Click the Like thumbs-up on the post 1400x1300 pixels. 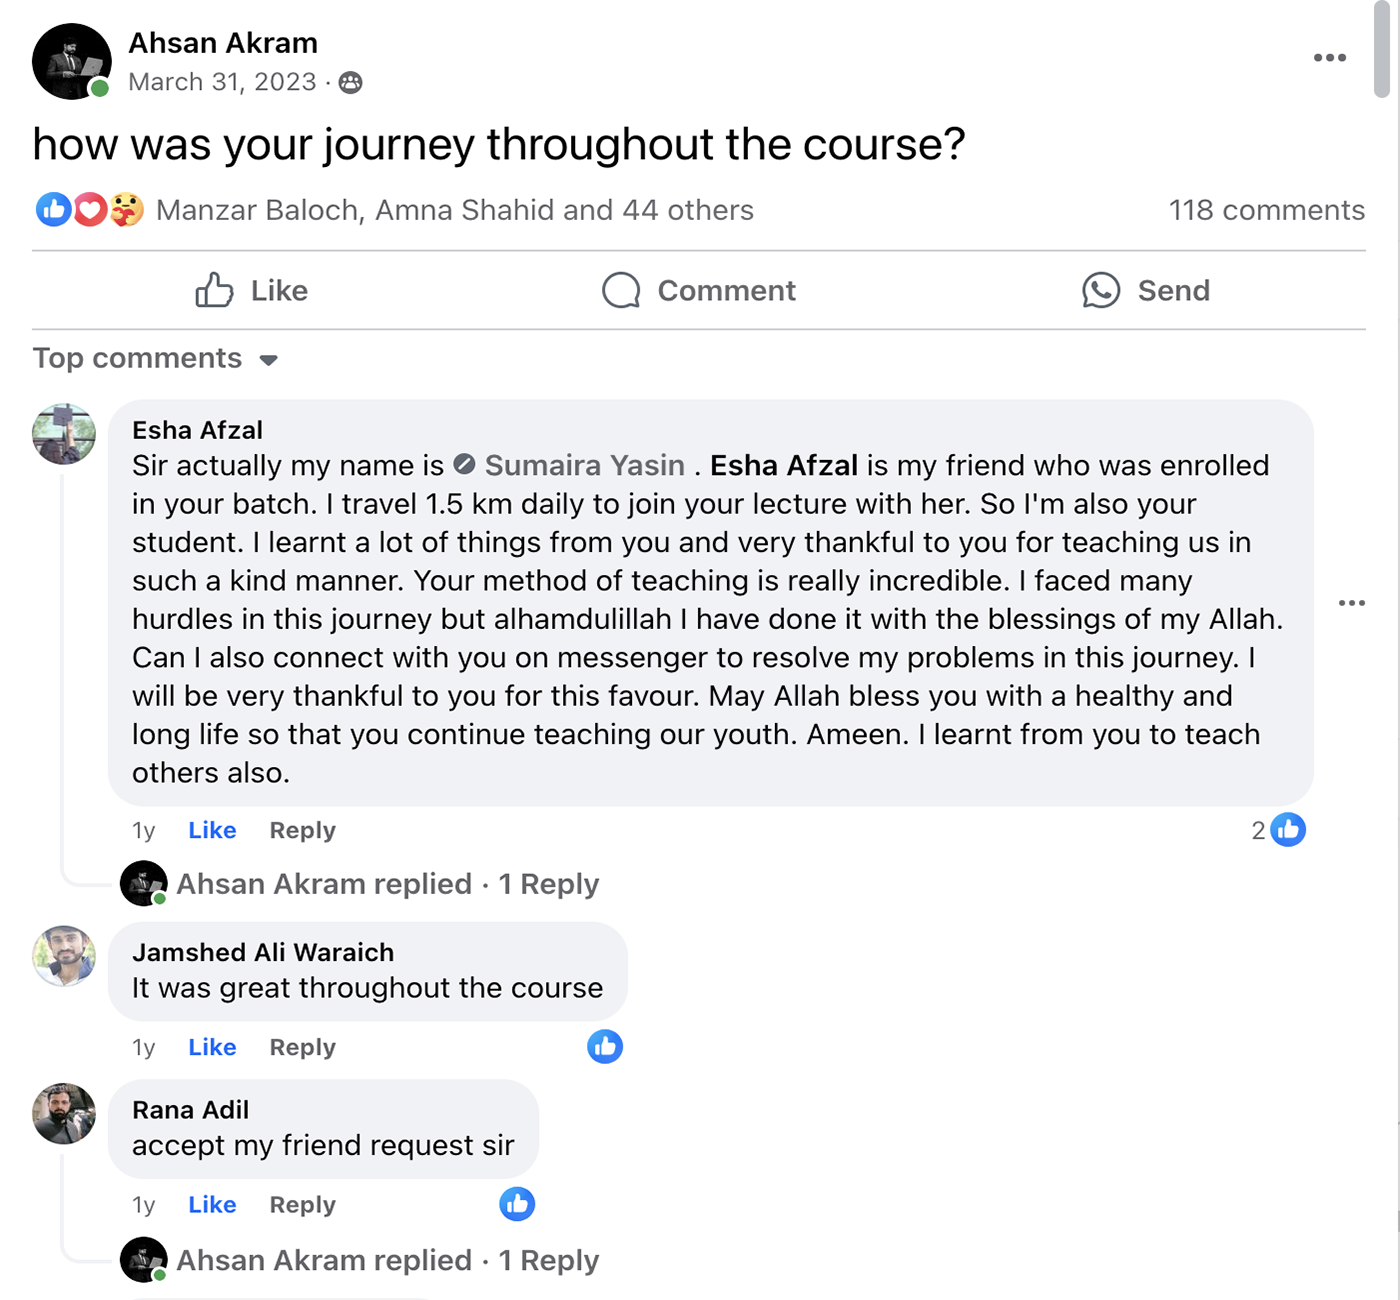(x=214, y=291)
